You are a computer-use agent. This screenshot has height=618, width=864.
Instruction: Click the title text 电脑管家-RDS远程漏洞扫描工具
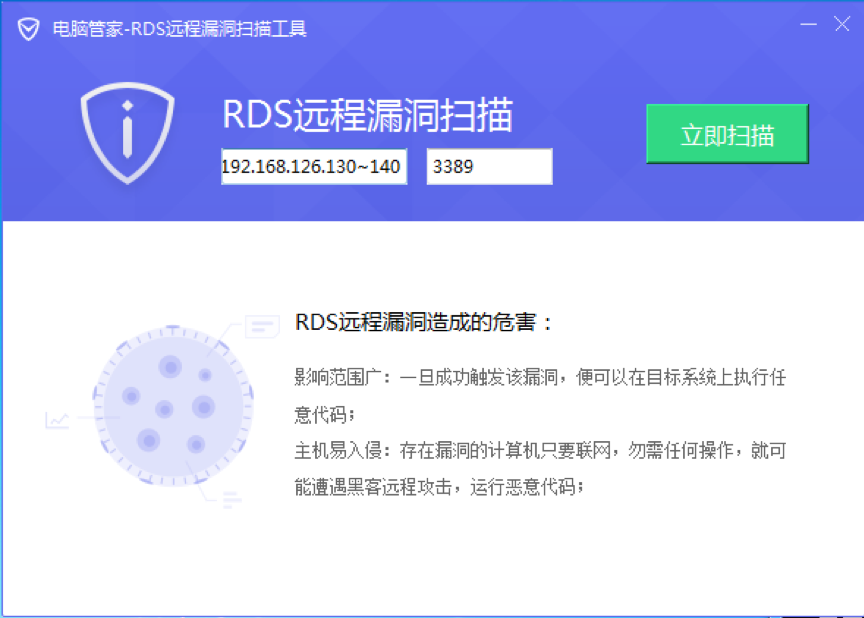[180, 29]
